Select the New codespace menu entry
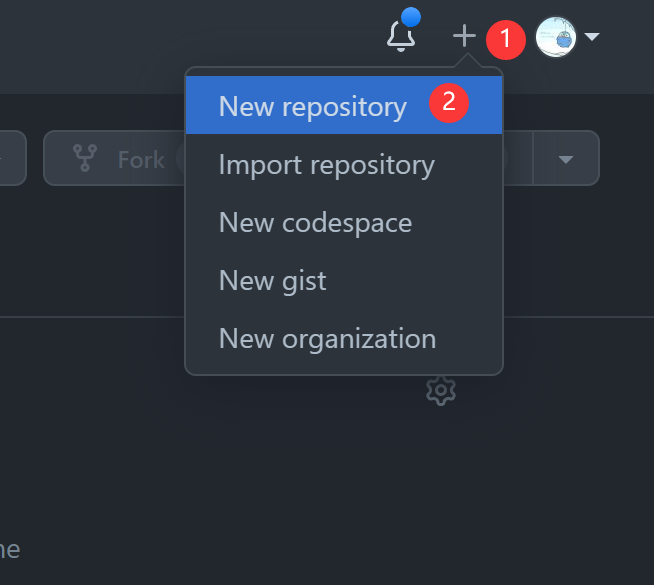Screen dimensions: 654x585 pyautogui.click(x=315, y=222)
